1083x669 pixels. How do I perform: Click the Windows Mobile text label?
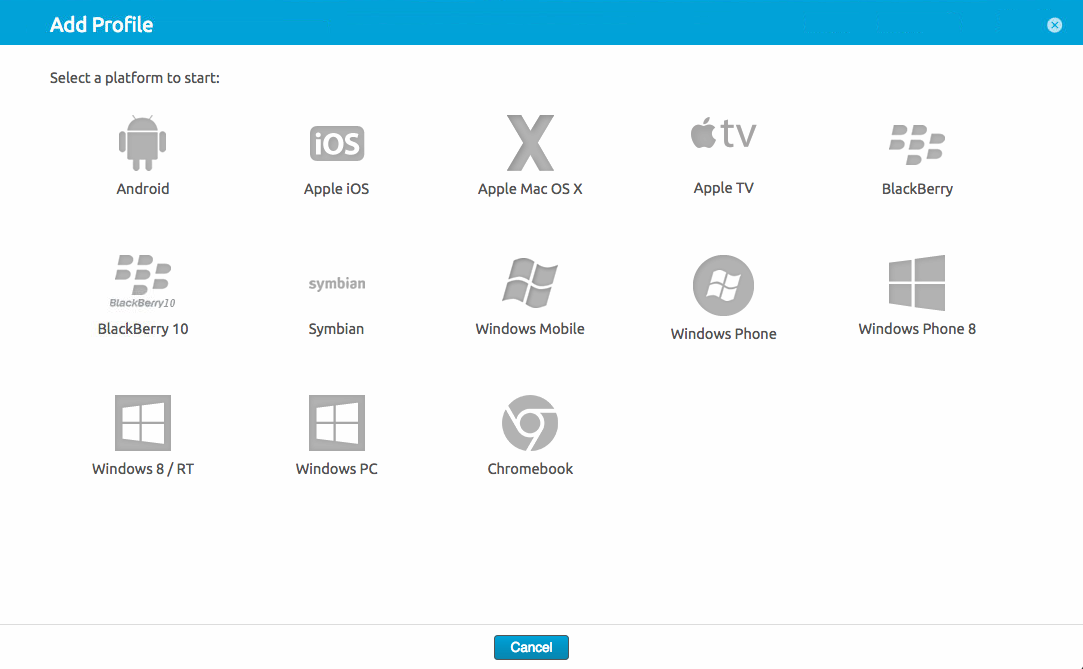[530, 329]
